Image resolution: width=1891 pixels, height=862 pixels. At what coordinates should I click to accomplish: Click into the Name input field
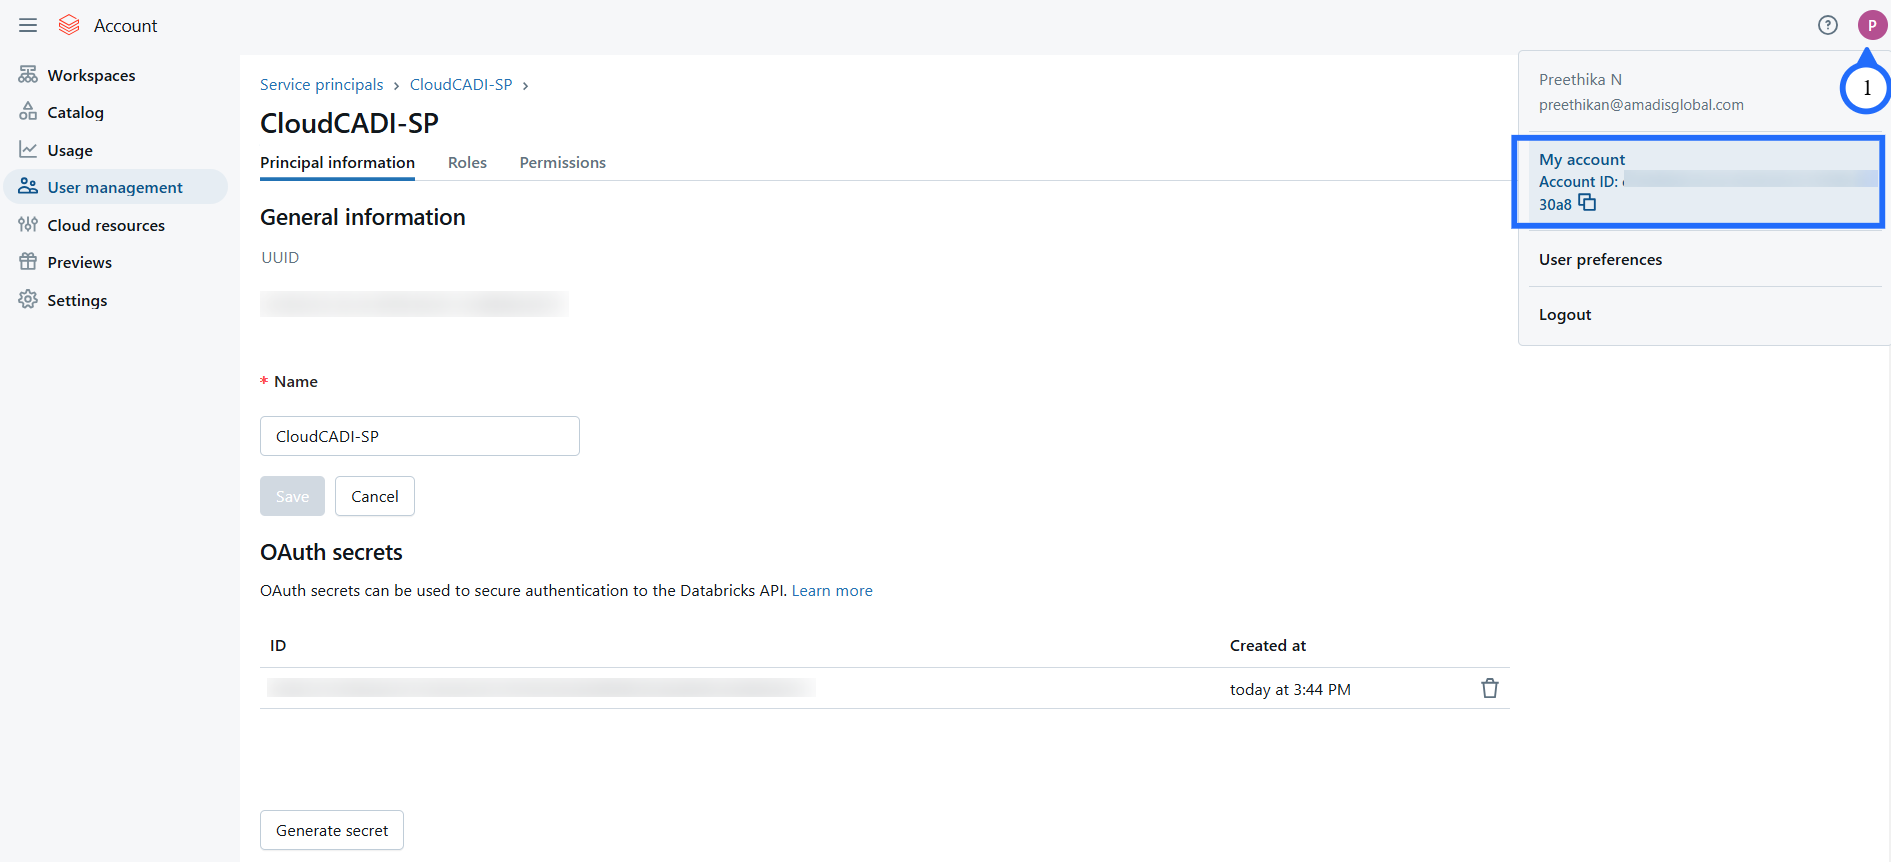[x=419, y=436]
